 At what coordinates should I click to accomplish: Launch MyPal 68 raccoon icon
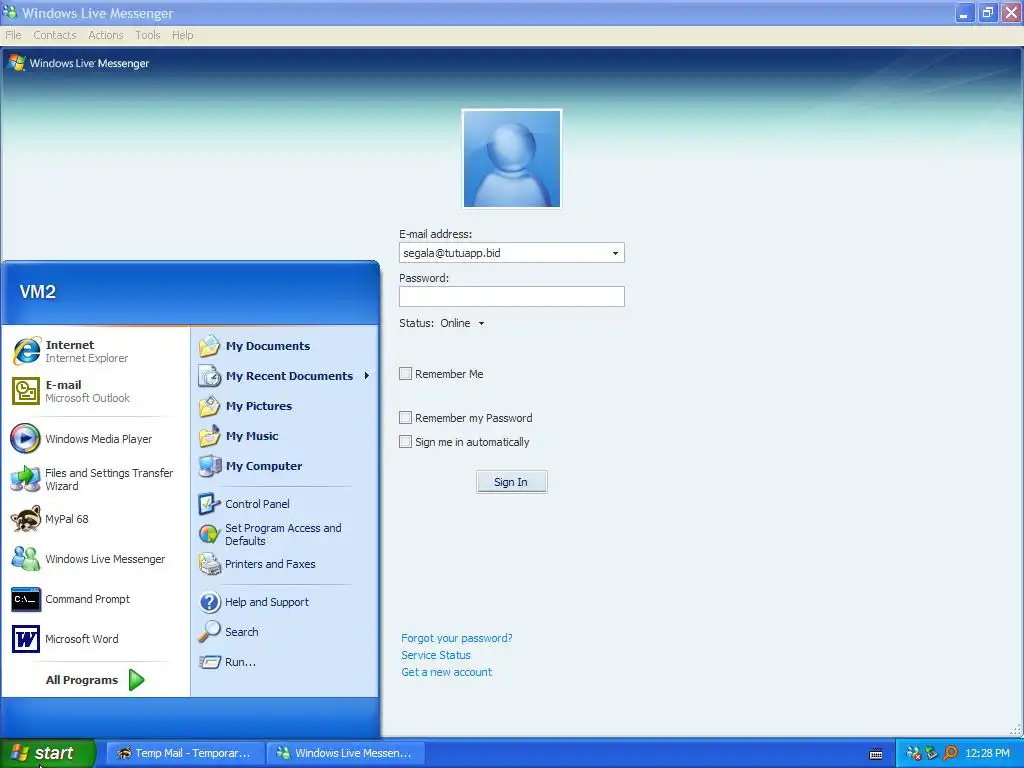[x=25, y=519]
